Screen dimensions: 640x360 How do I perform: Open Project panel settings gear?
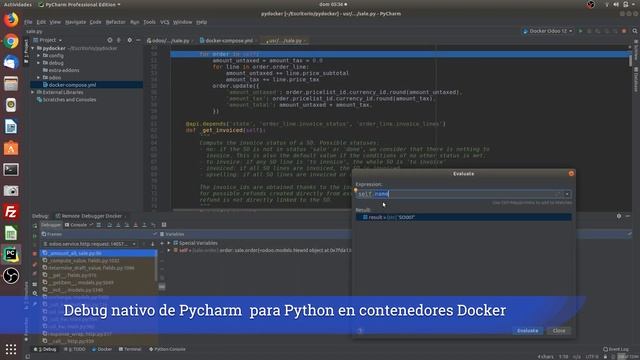click(x=129, y=40)
